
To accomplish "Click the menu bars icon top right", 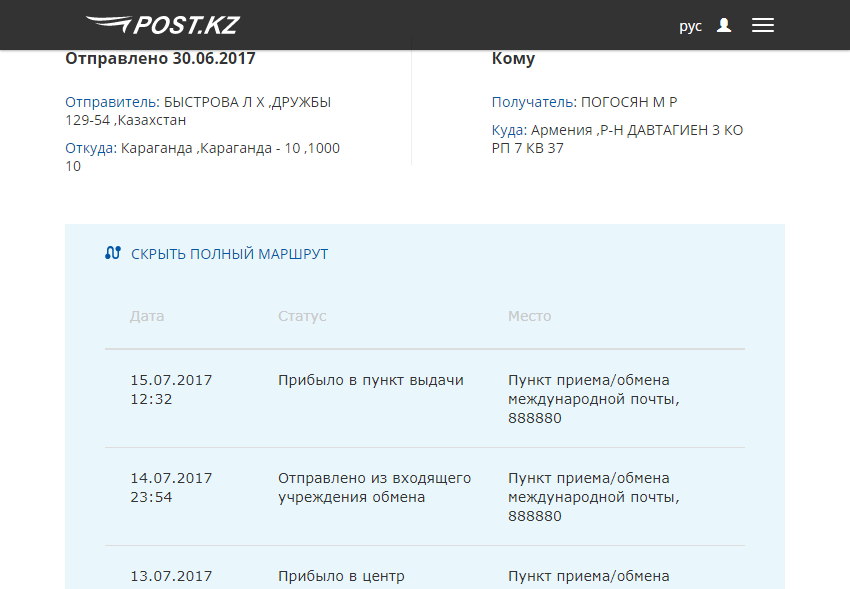I will [x=763, y=25].
